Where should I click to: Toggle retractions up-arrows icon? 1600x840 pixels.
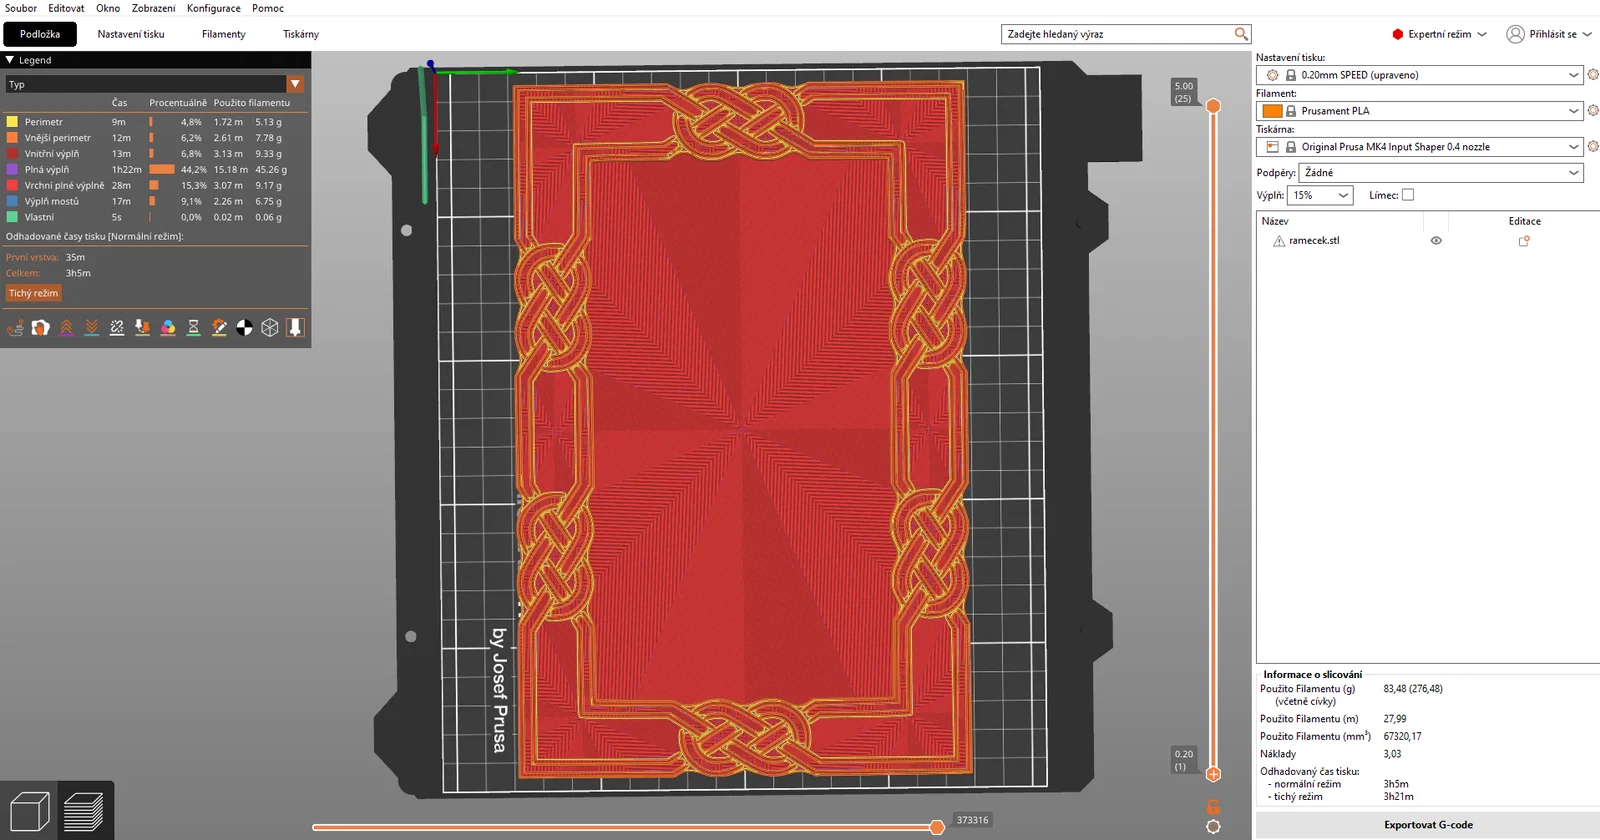66,327
